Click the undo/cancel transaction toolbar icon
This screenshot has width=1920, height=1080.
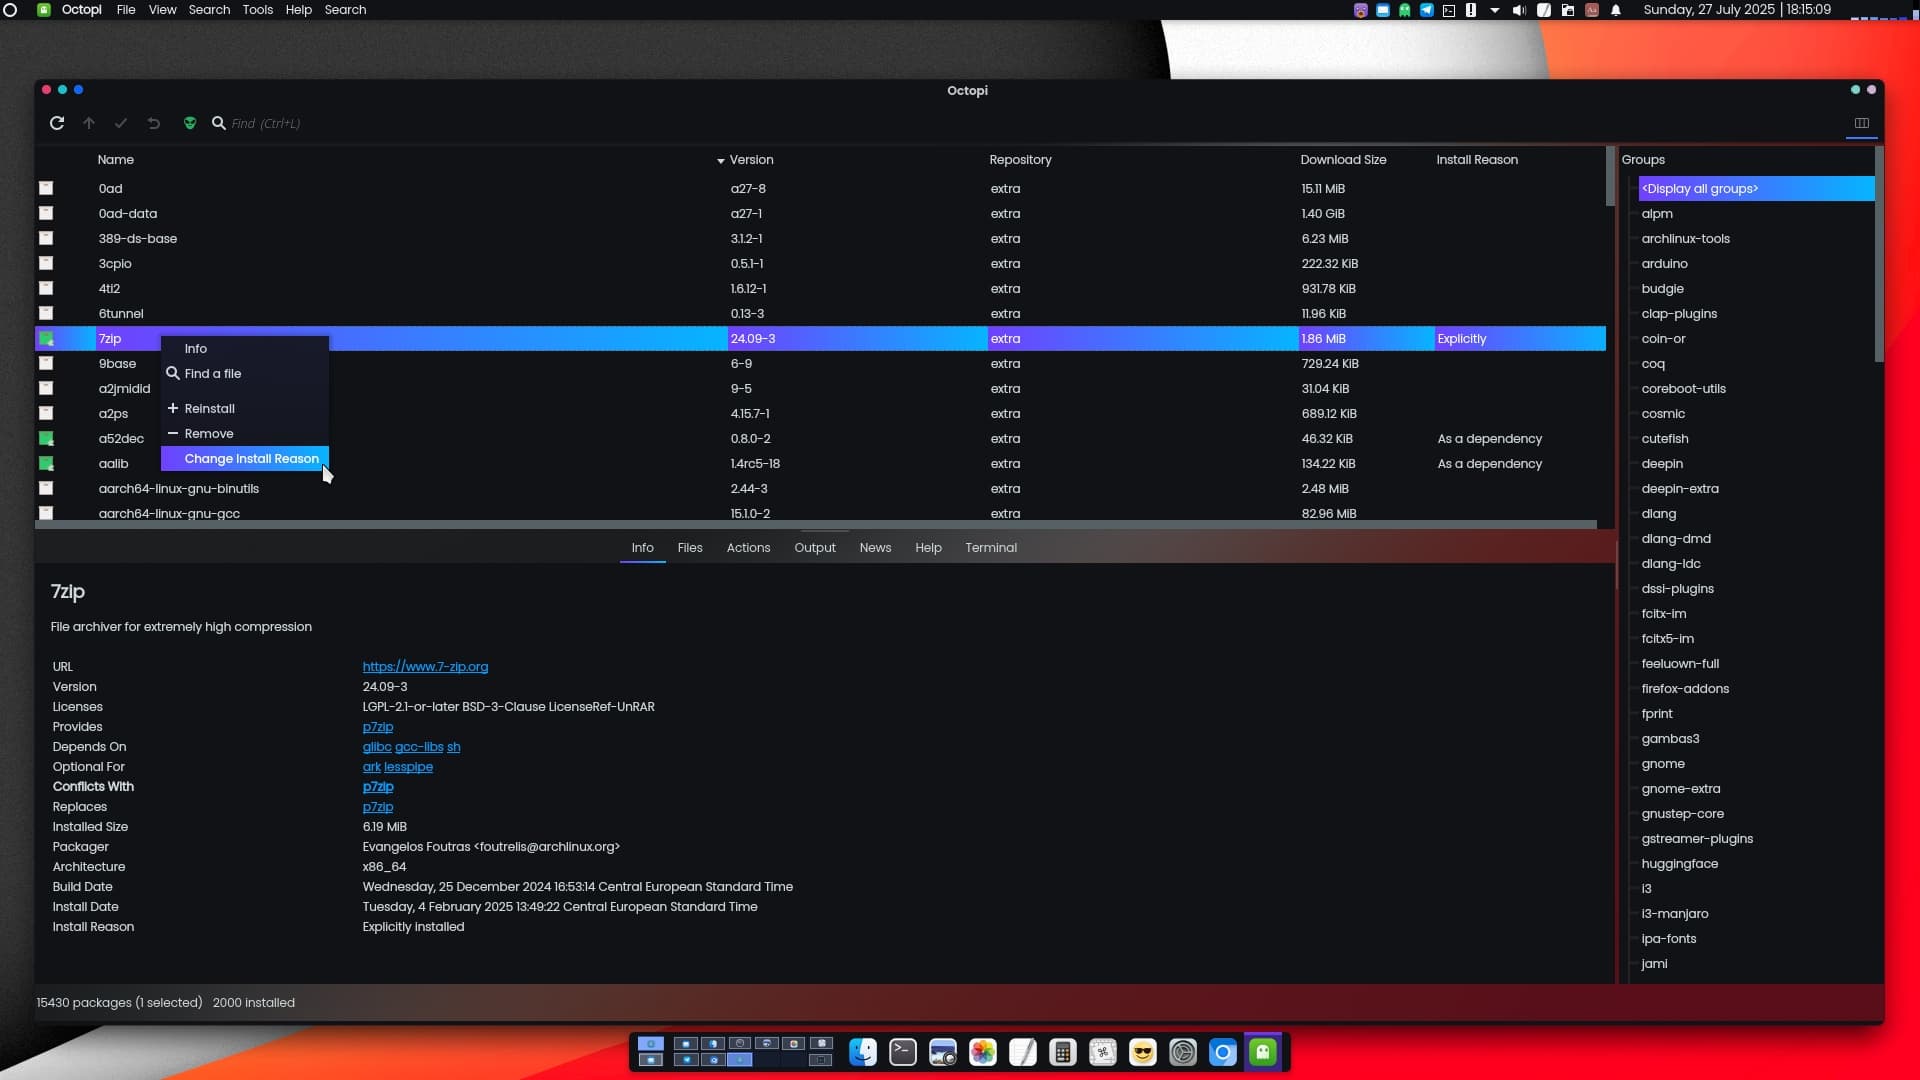click(x=154, y=123)
